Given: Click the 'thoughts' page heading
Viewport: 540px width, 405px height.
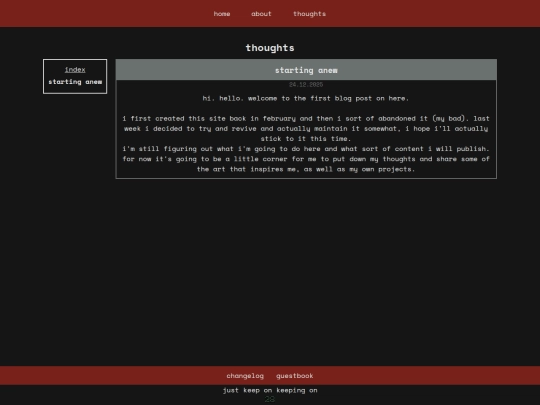Looking at the screenshot, I should pyautogui.click(x=270, y=48).
